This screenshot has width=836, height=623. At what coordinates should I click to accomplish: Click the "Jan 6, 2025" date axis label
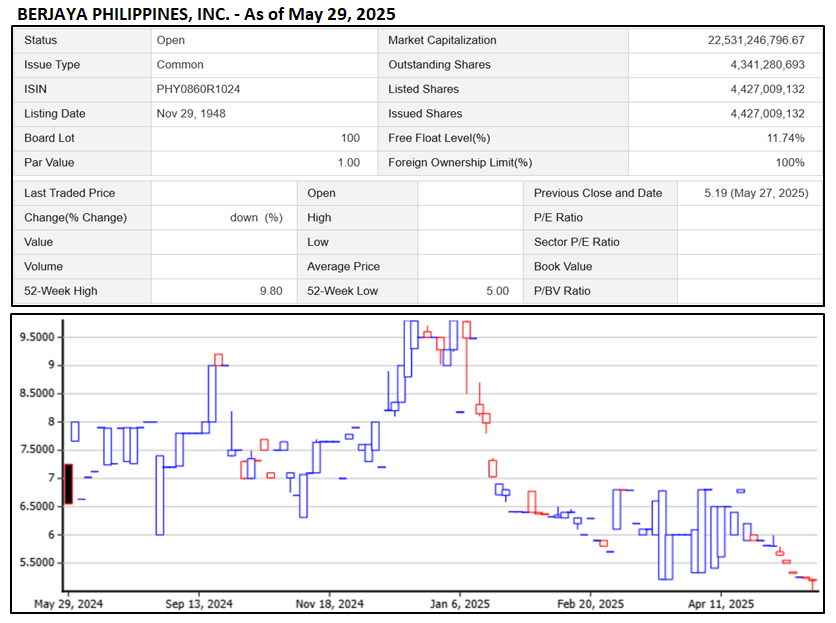[x=460, y=604]
